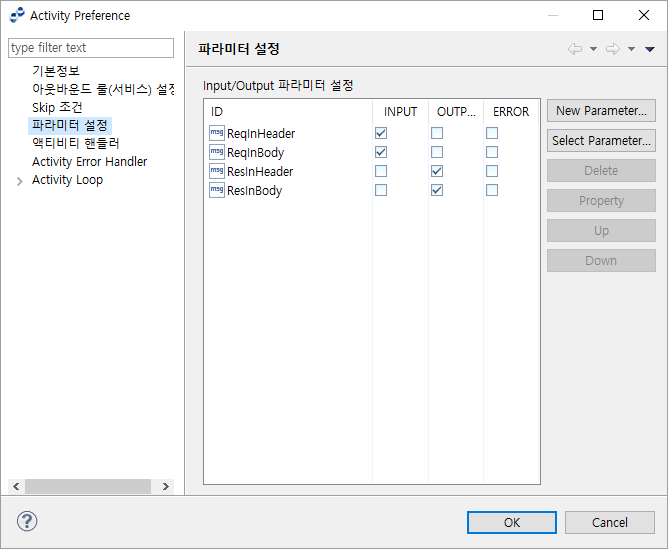The image size is (668, 549).
Task: Check INPUT for ResInBody
Action: [381, 190]
